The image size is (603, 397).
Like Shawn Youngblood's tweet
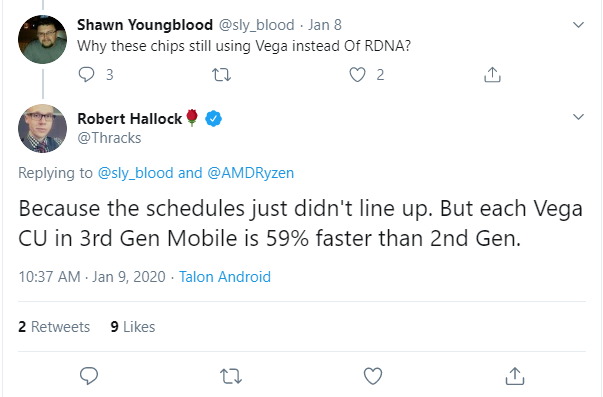pyautogui.click(x=357, y=75)
